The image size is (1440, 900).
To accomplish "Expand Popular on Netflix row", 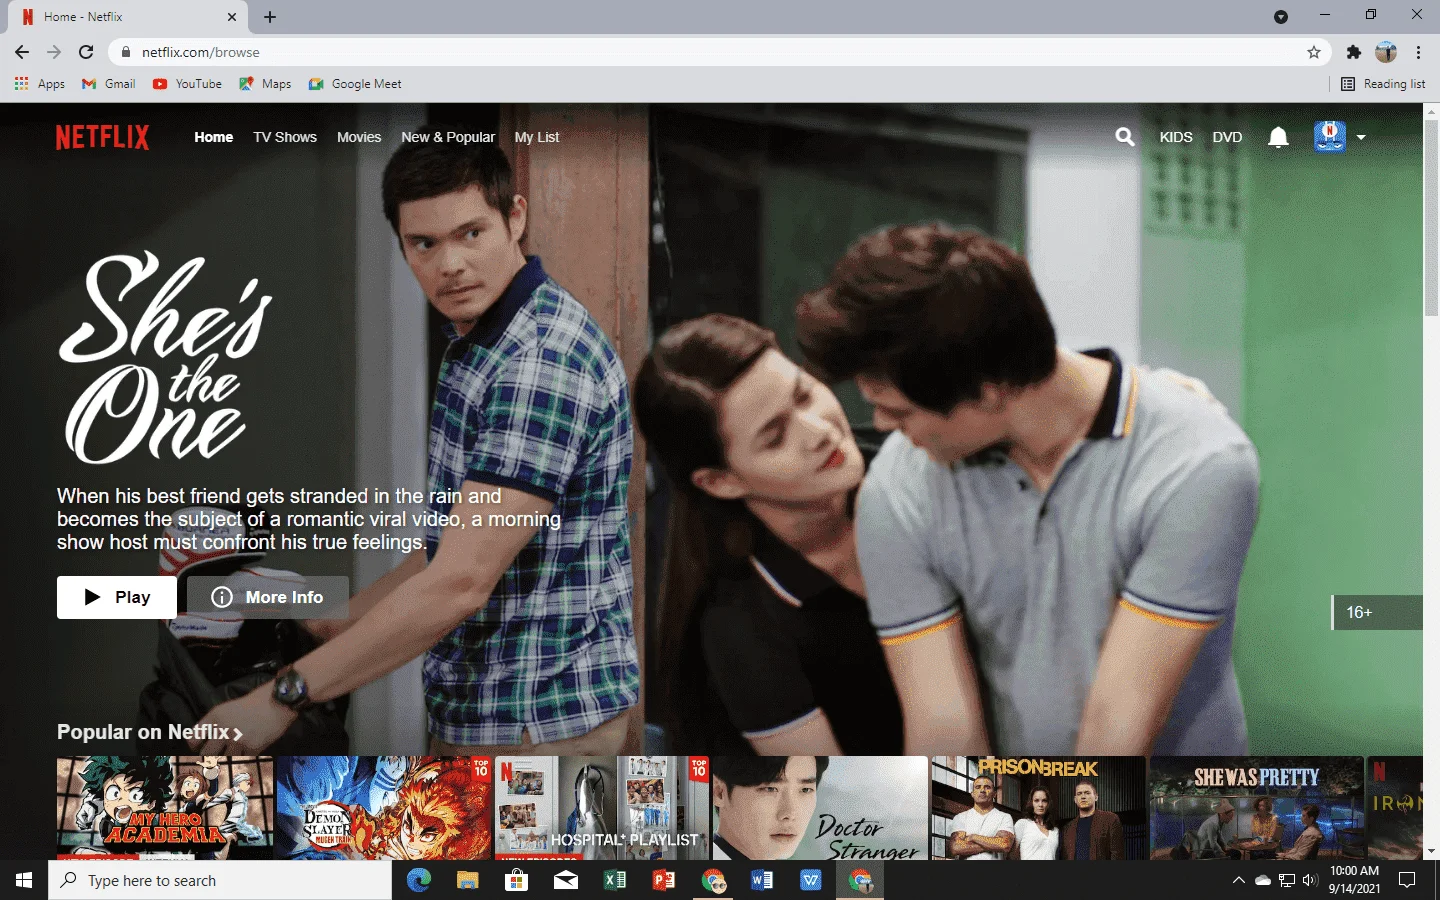I will 150,732.
